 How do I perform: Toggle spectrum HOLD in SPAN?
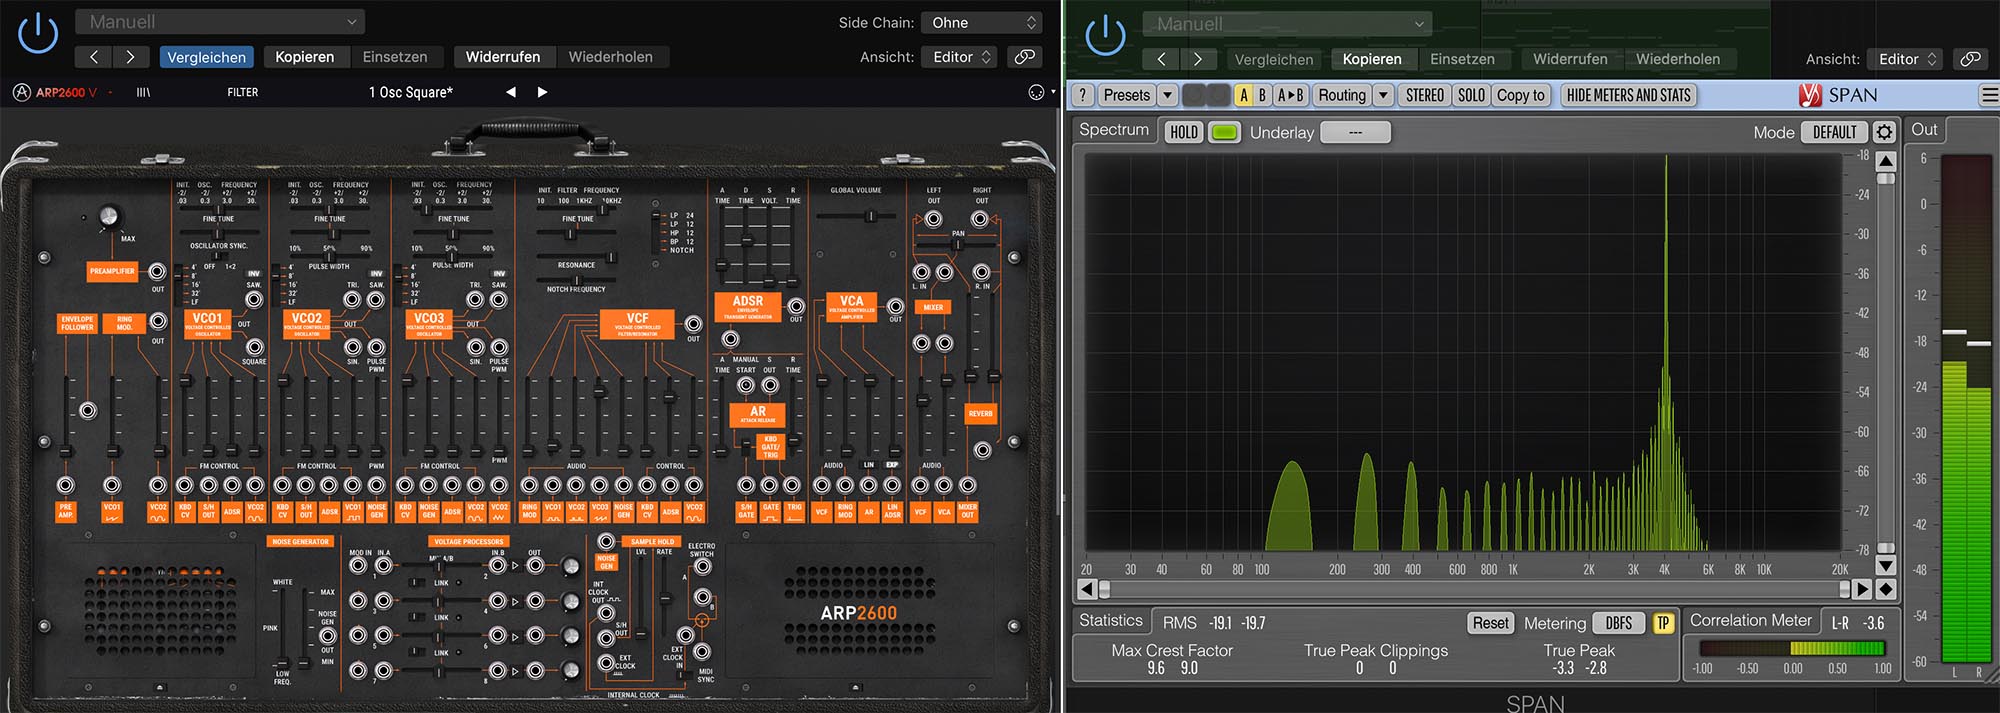[1184, 132]
